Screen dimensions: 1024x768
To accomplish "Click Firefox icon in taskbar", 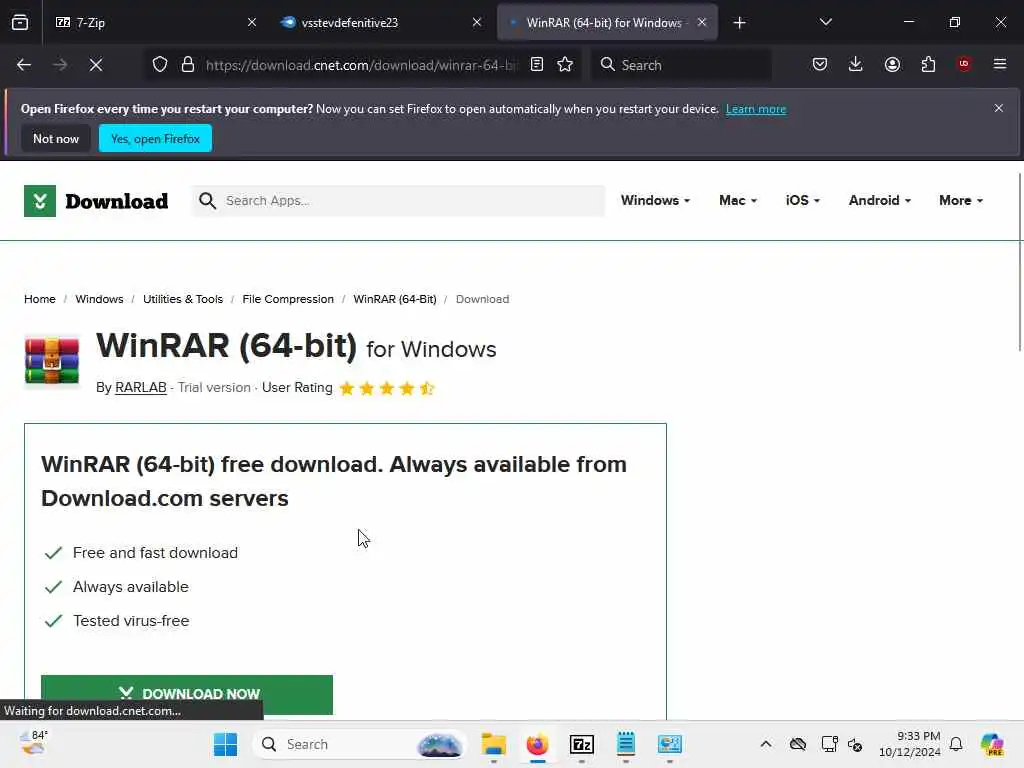I will pyautogui.click(x=537, y=744).
